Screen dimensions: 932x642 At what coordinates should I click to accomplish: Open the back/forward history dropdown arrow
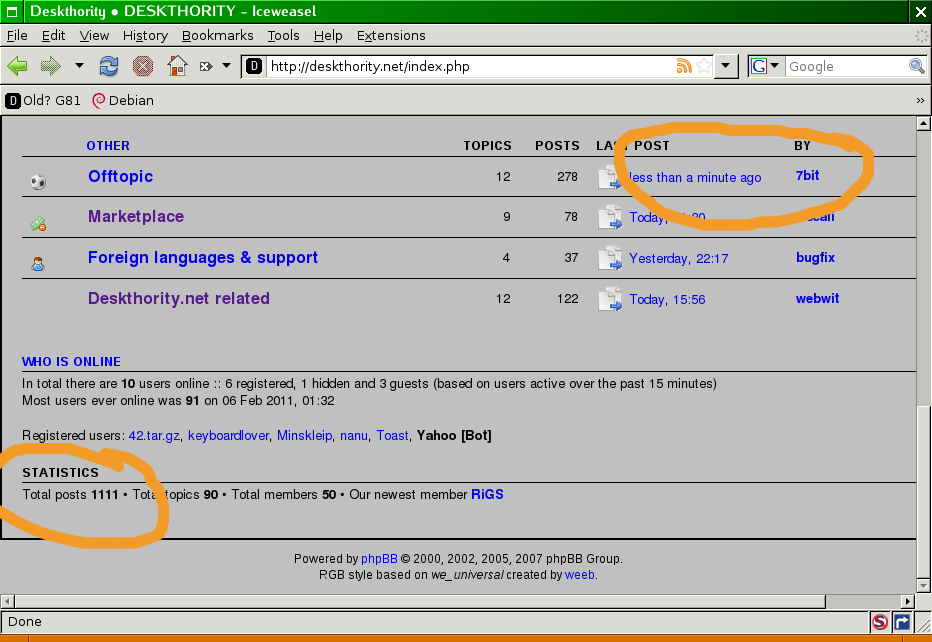79,67
